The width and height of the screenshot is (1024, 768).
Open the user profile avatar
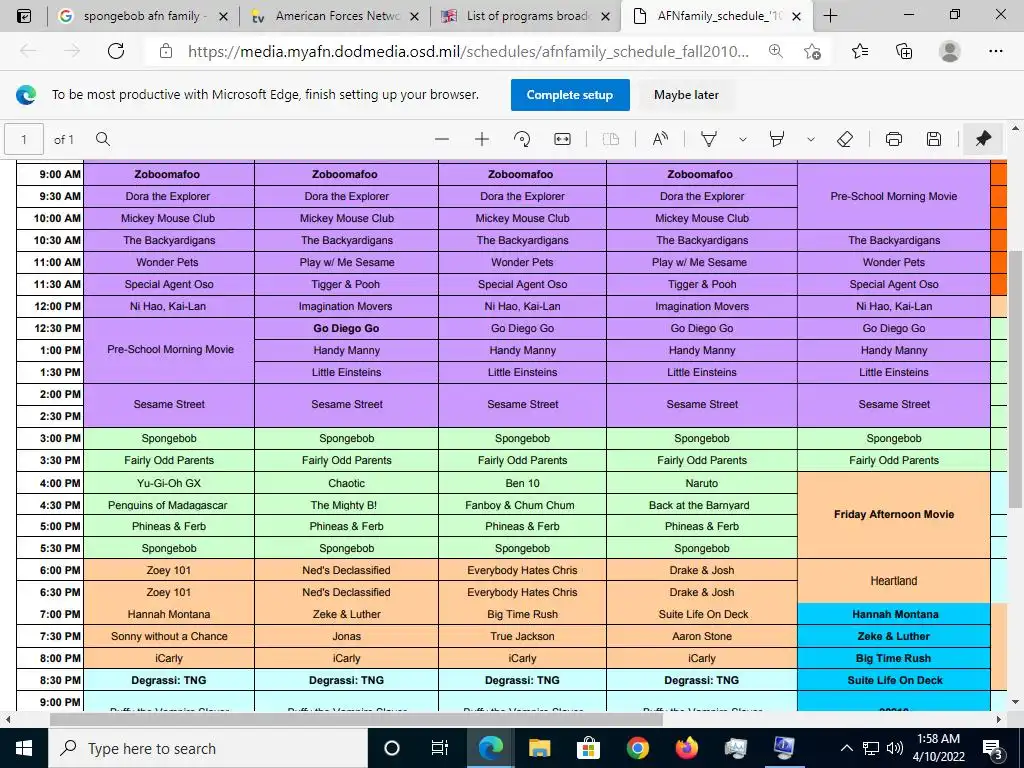(x=950, y=51)
